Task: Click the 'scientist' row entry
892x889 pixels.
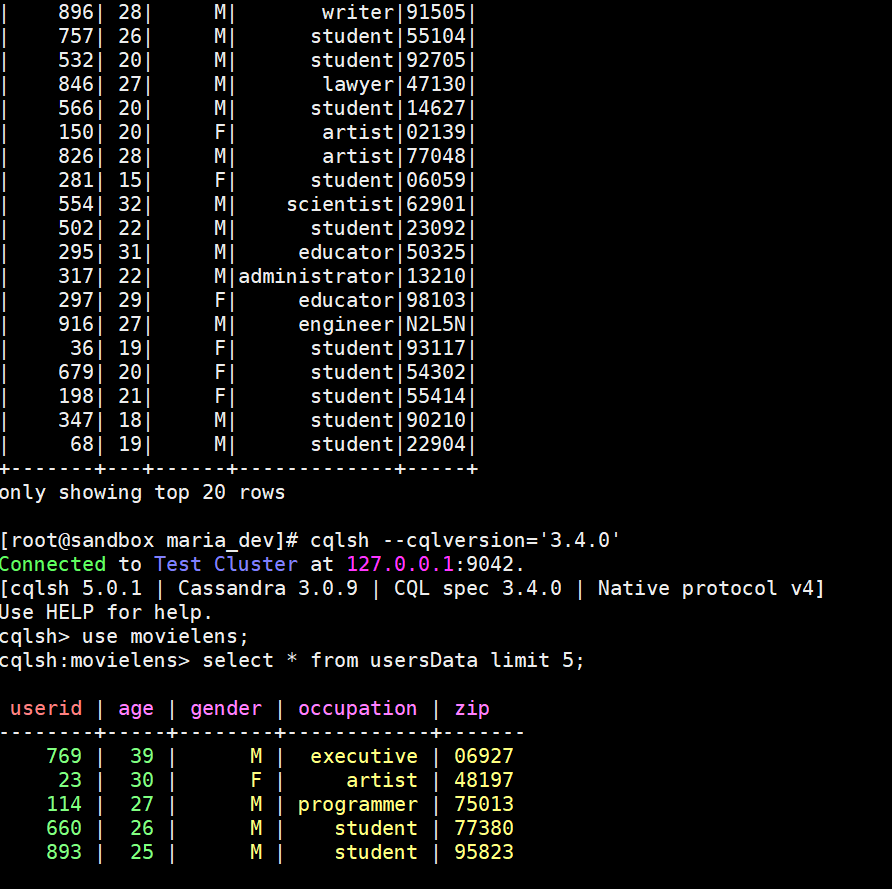Action: [340, 204]
